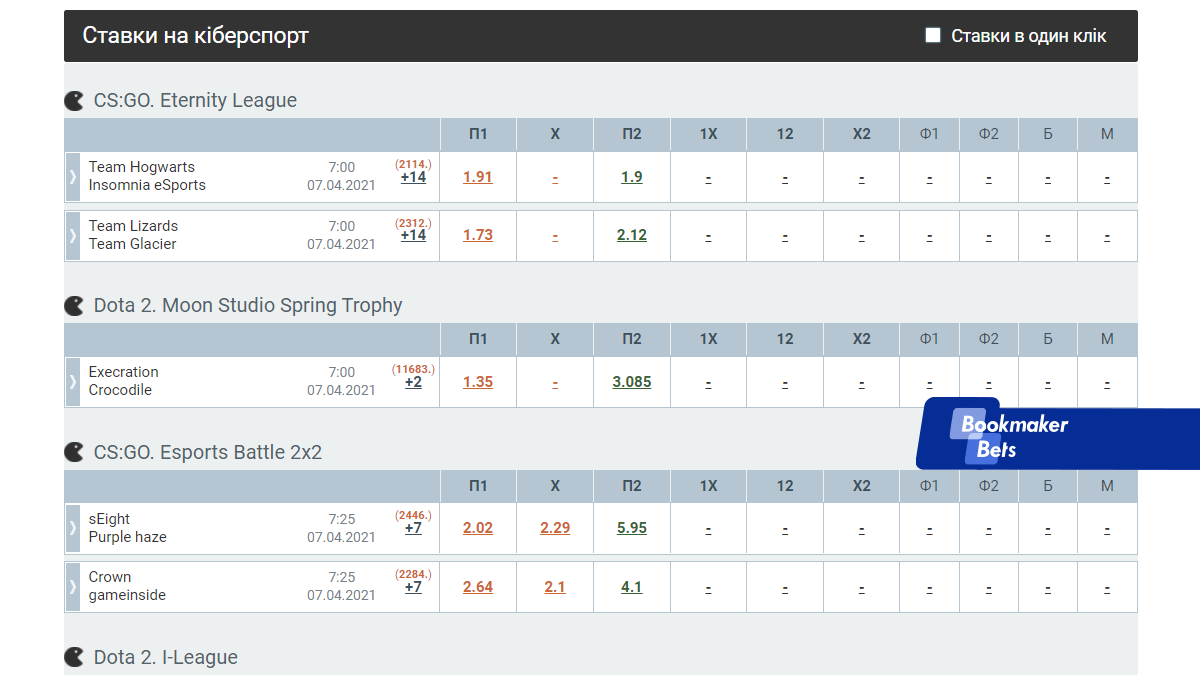The height and width of the screenshot is (675, 1200).
Task: Select Crocodile win odds 3.085
Action: coord(632,382)
